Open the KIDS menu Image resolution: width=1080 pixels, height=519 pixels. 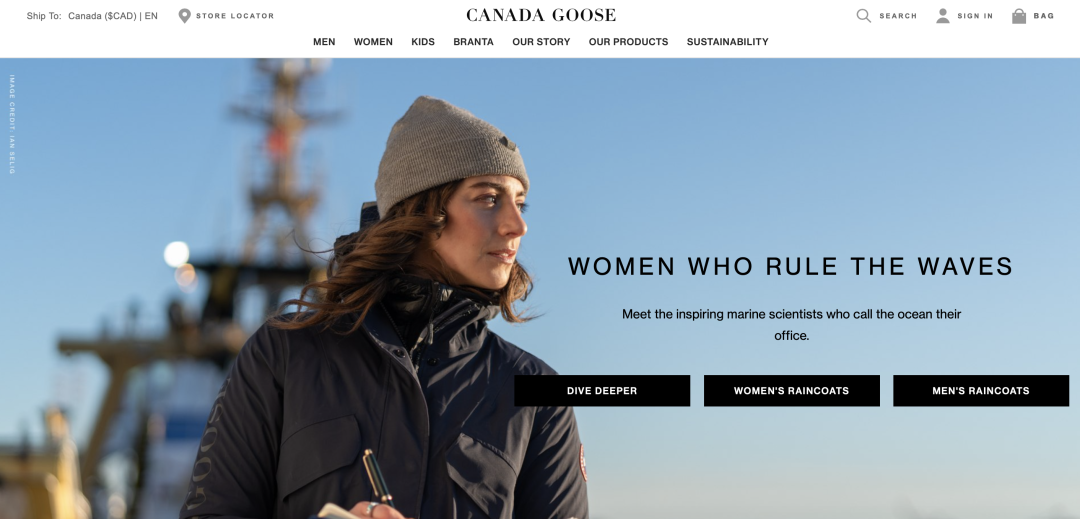423,42
